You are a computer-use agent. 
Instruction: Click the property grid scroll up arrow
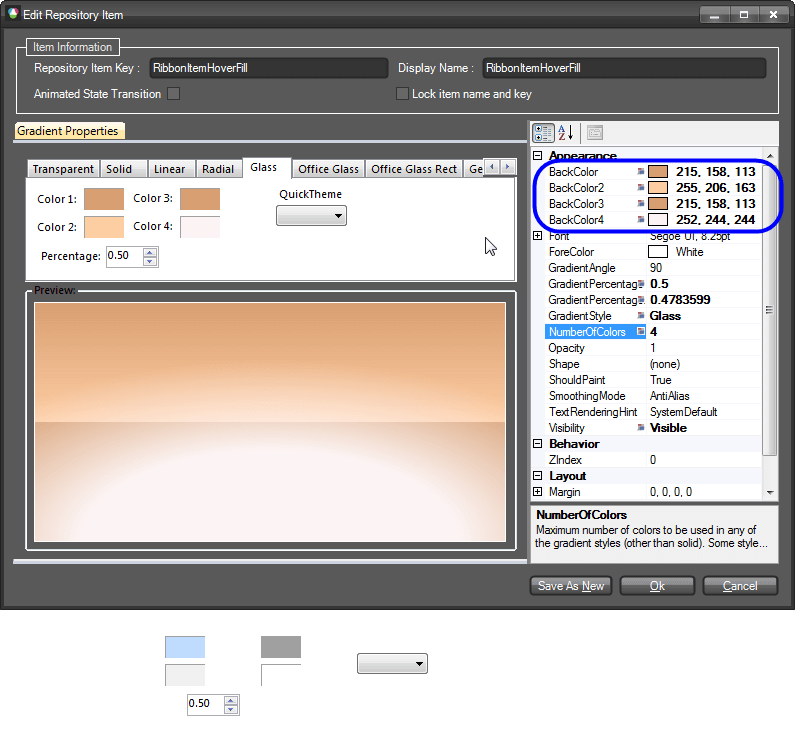pos(770,156)
